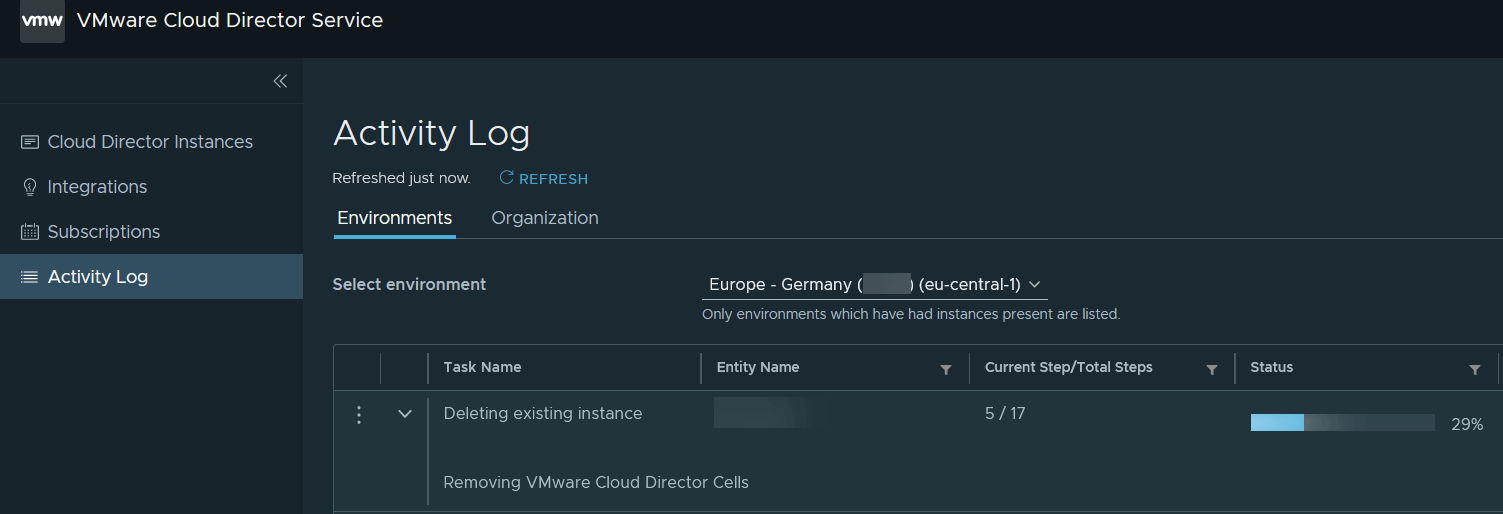Click the 29% deletion progress bar
Viewport: 1503px width, 514px height.
1342,423
